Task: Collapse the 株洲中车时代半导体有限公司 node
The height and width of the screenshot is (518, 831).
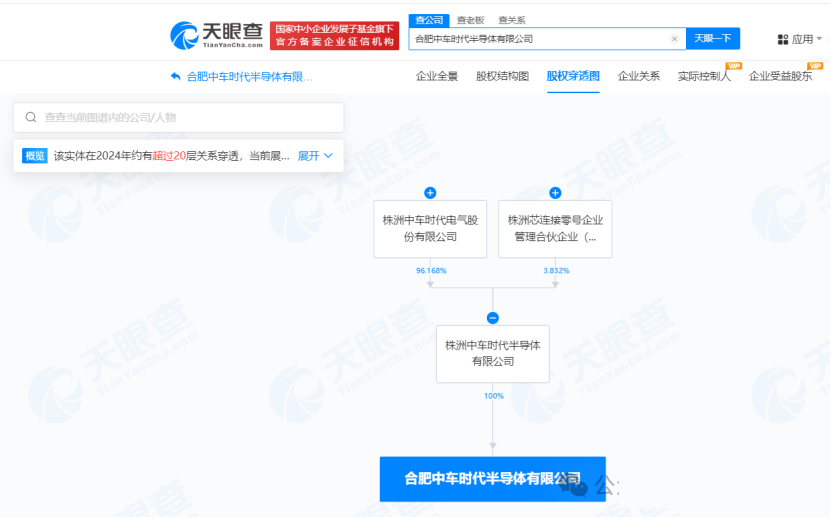Action: pos(492,318)
